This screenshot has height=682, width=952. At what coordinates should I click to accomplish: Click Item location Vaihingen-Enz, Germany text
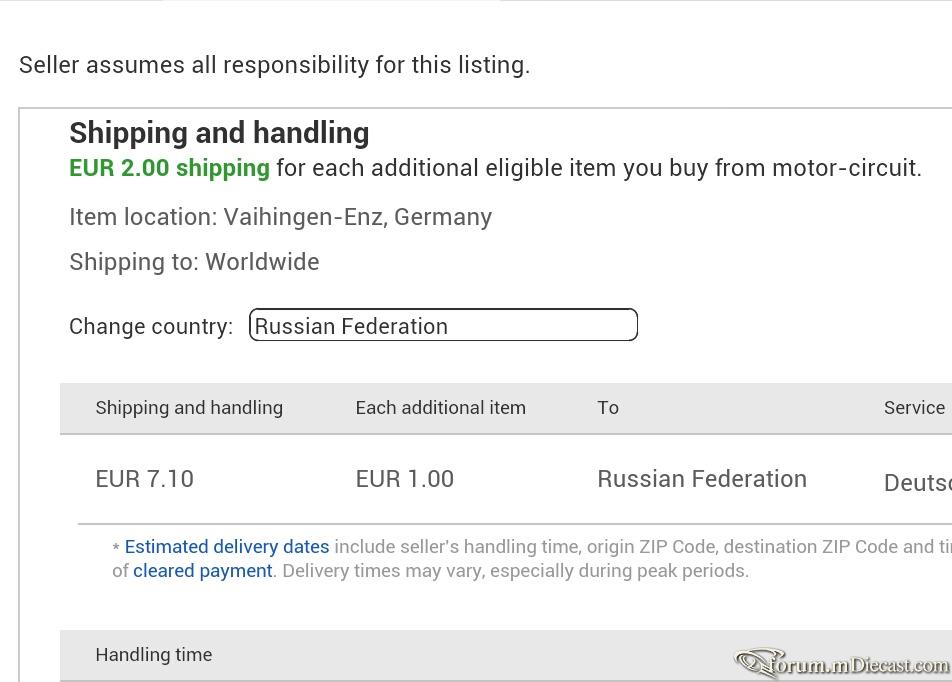coord(280,217)
